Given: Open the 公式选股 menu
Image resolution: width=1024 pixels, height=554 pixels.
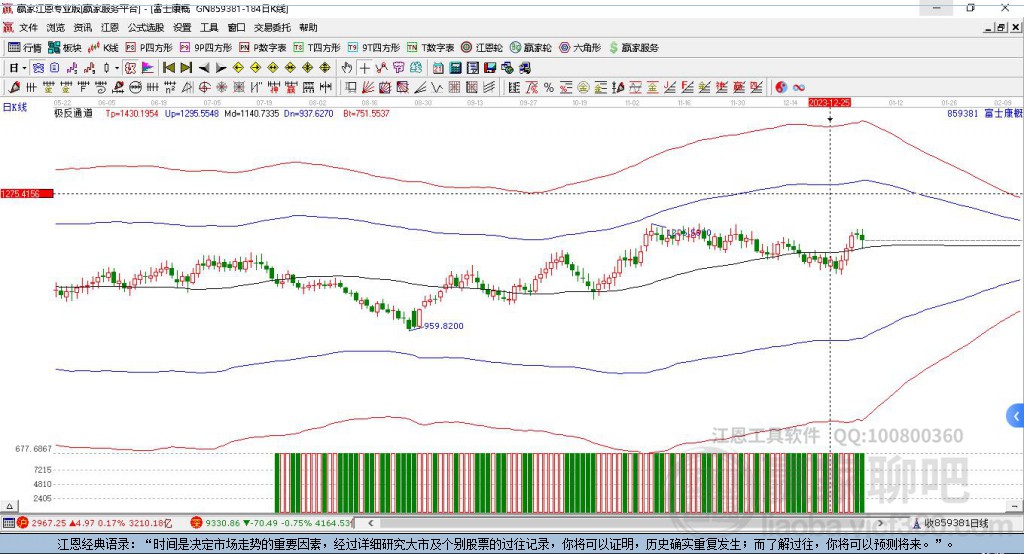Looking at the screenshot, I should (x=145, y=28).
